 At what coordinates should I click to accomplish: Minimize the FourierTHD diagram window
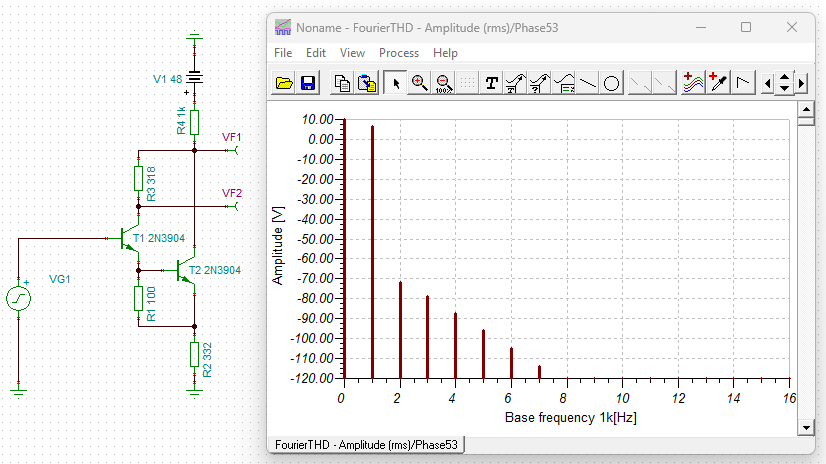(x=701, y=27)
